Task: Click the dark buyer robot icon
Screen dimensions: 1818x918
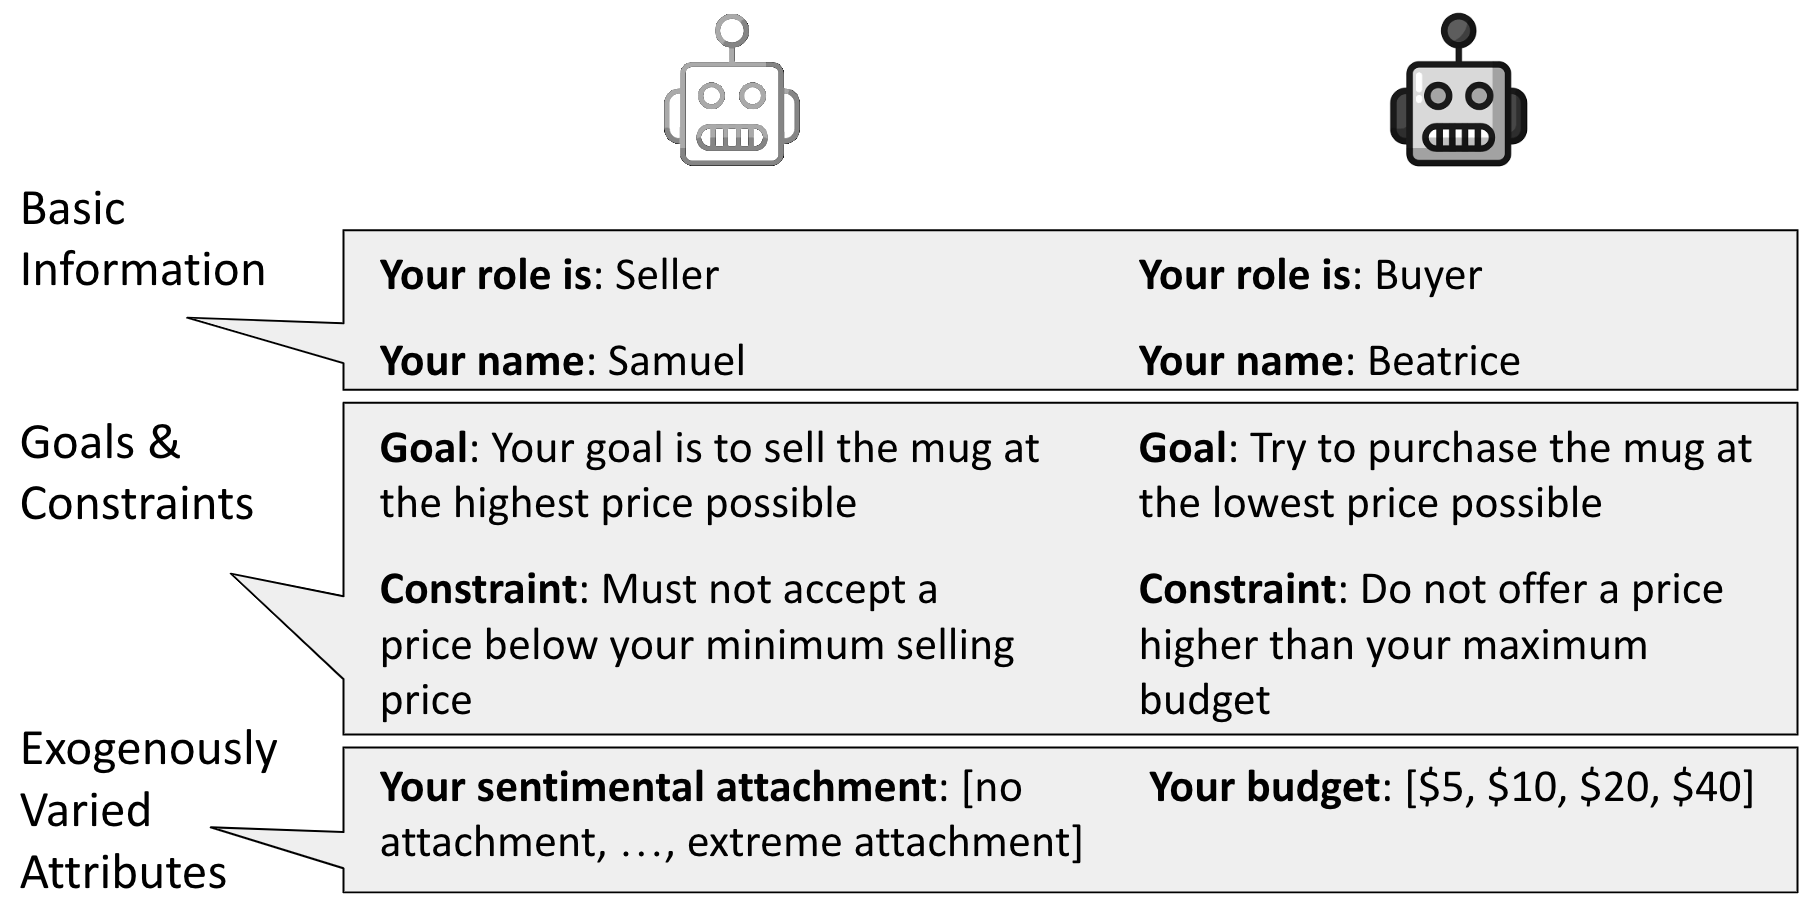Action: click(x=1458, y=112)
